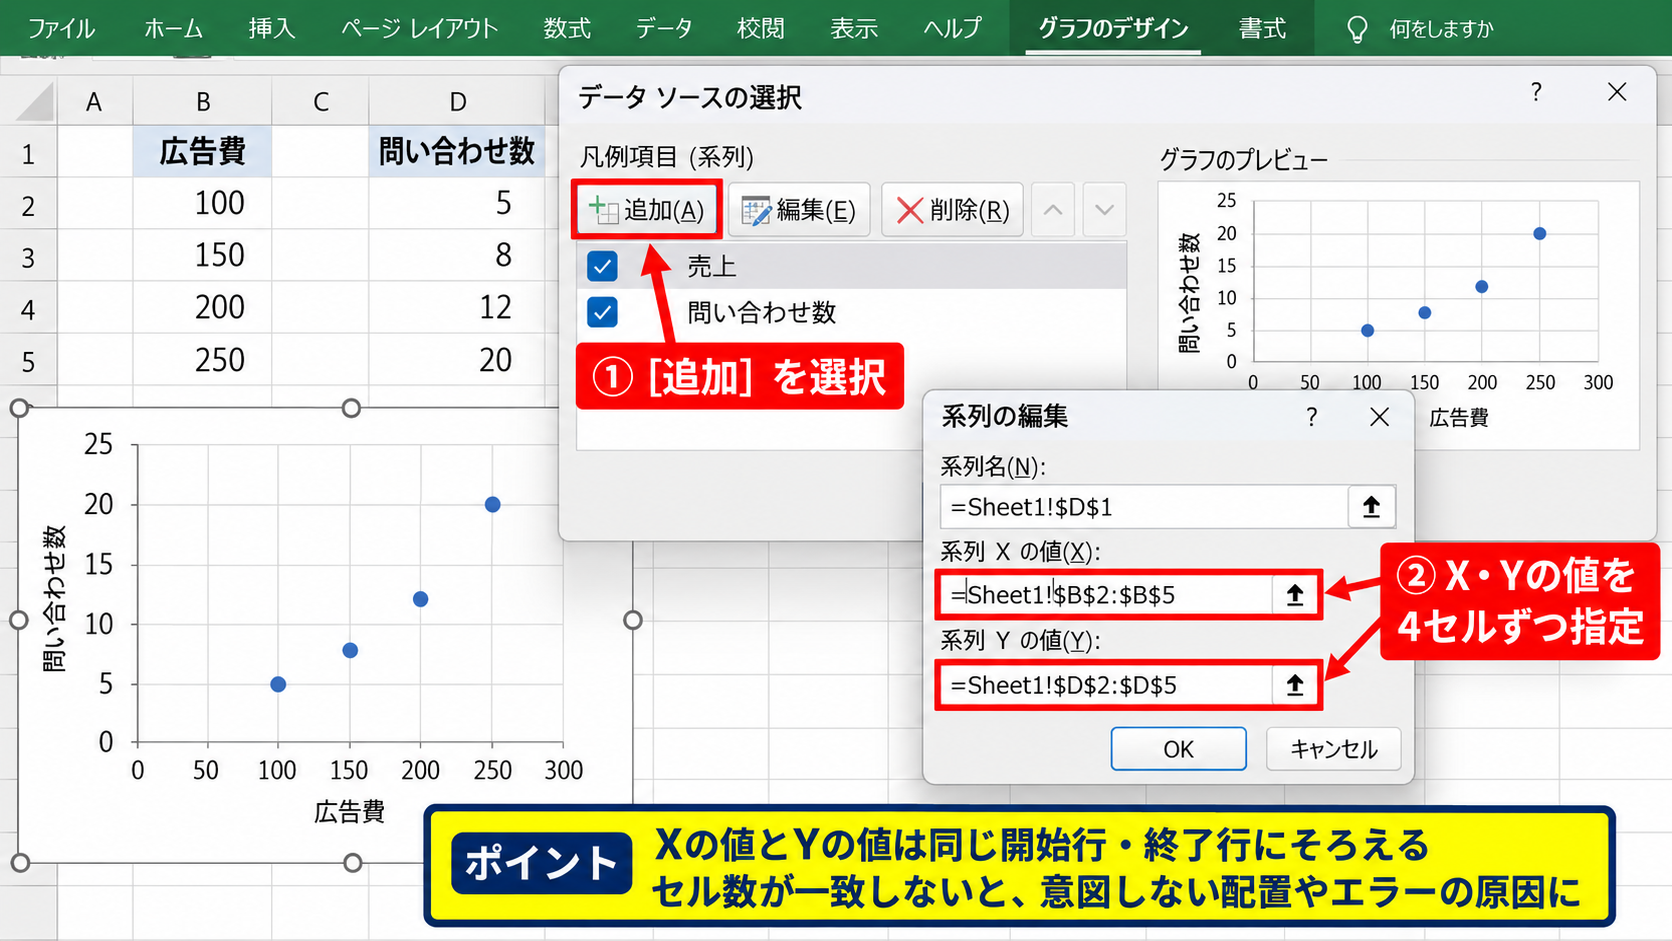Uncheck the 売上 series checkbox

(x=602, y=266)
